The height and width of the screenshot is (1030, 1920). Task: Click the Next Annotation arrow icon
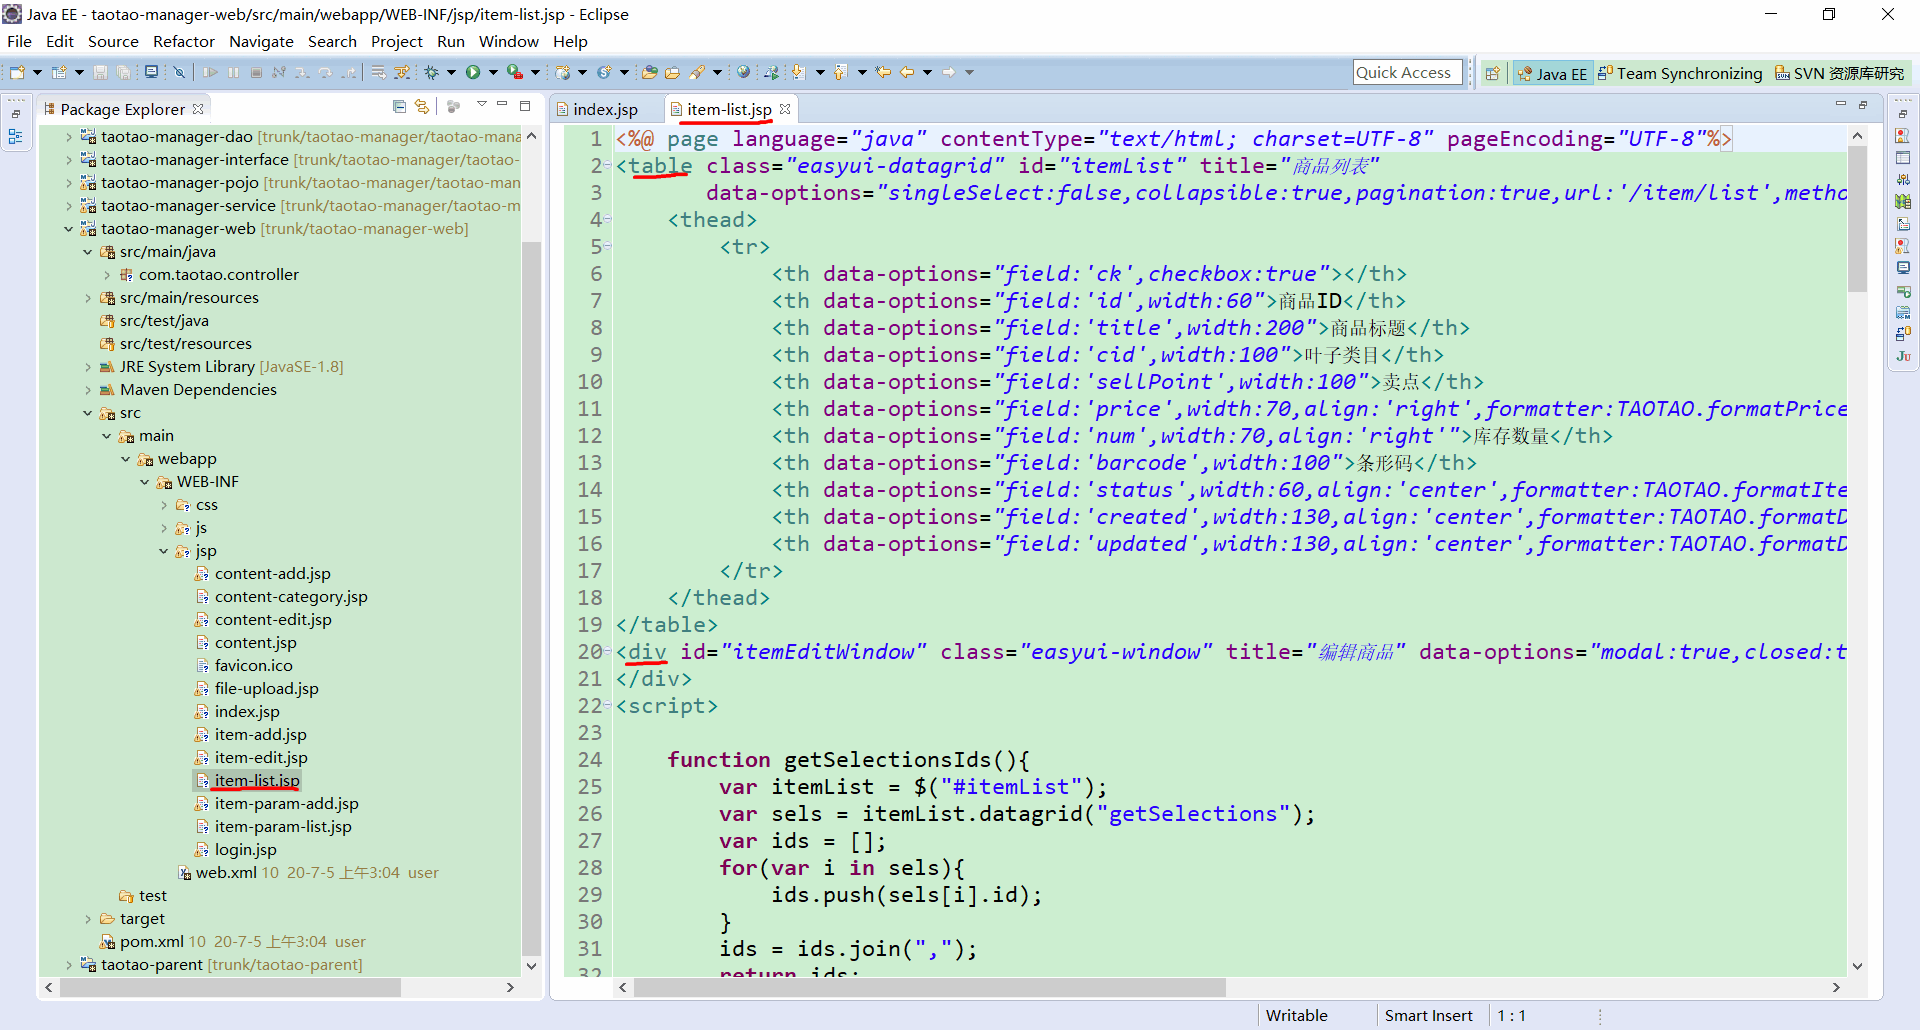pyautogui.click(x=798, y=72)
